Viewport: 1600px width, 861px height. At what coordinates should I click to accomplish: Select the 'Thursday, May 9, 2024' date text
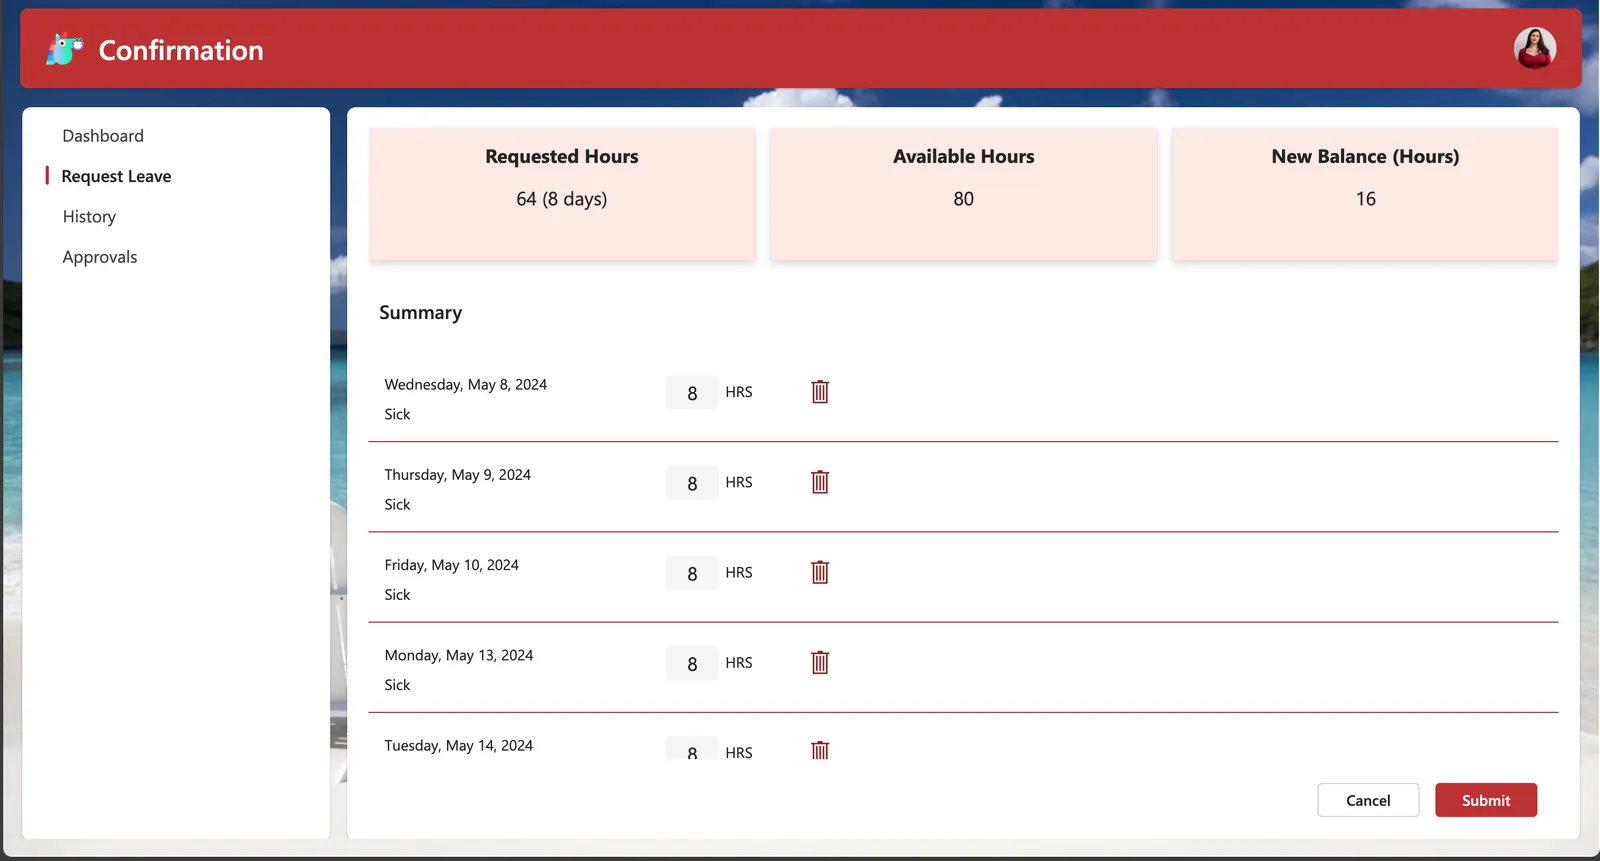458,475
